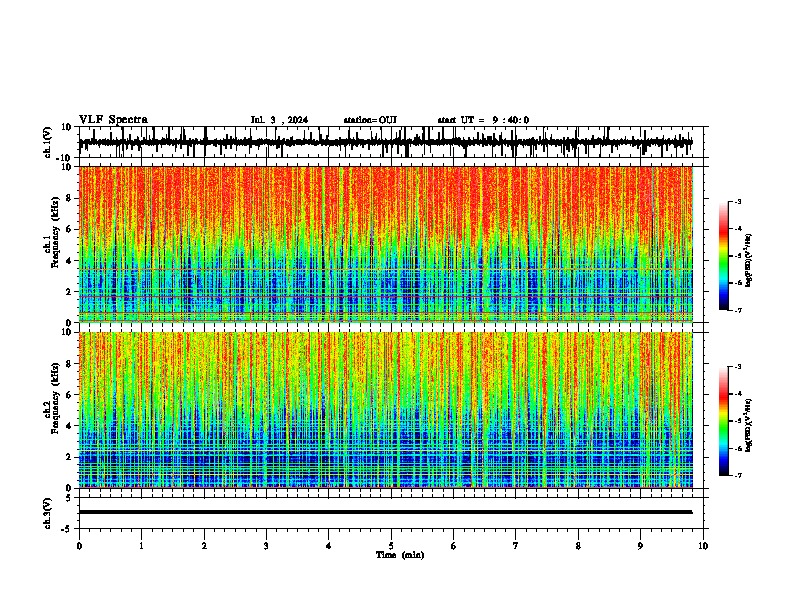Image resolution: width=792 pixels, height=612 pixels.
Task: Click the "VLF Spectra" plot title
Action: click(x=113, y=120)
